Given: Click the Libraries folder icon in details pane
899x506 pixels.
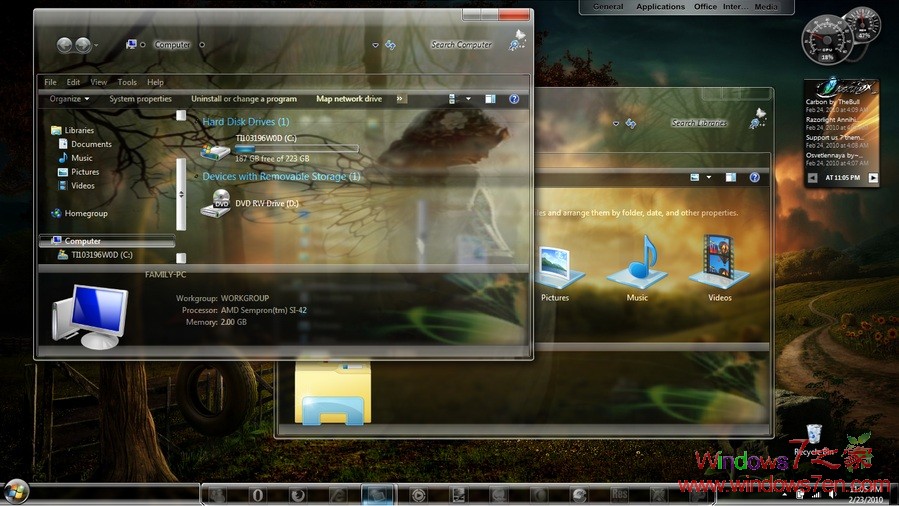Looking at the screenshot, I should pyautogui.click(x=333, y=393).
